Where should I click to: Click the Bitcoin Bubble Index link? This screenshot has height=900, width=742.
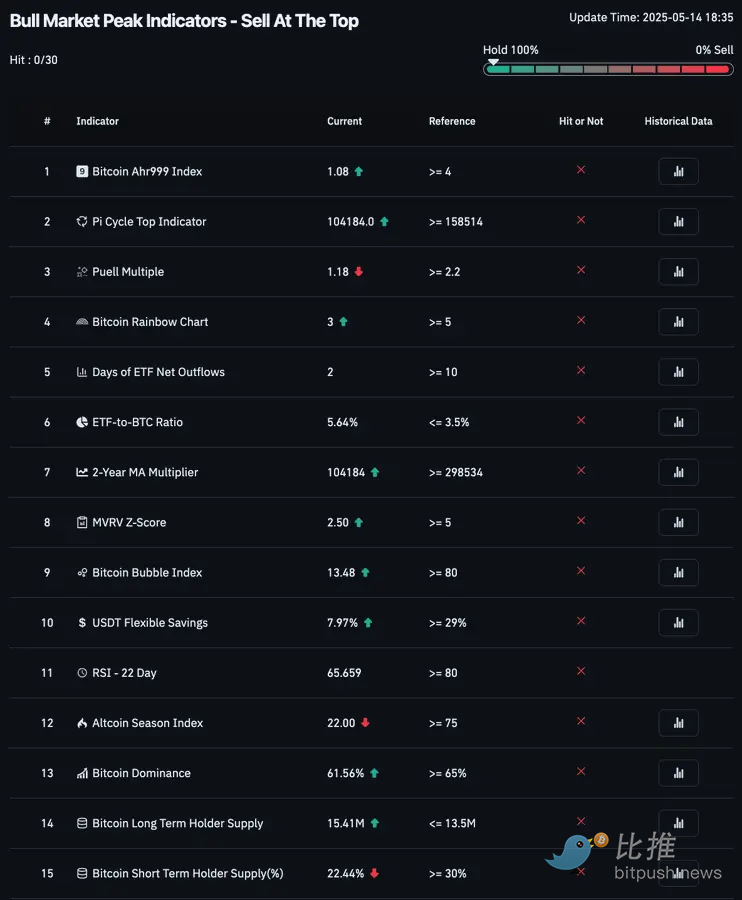click(147, 573)
